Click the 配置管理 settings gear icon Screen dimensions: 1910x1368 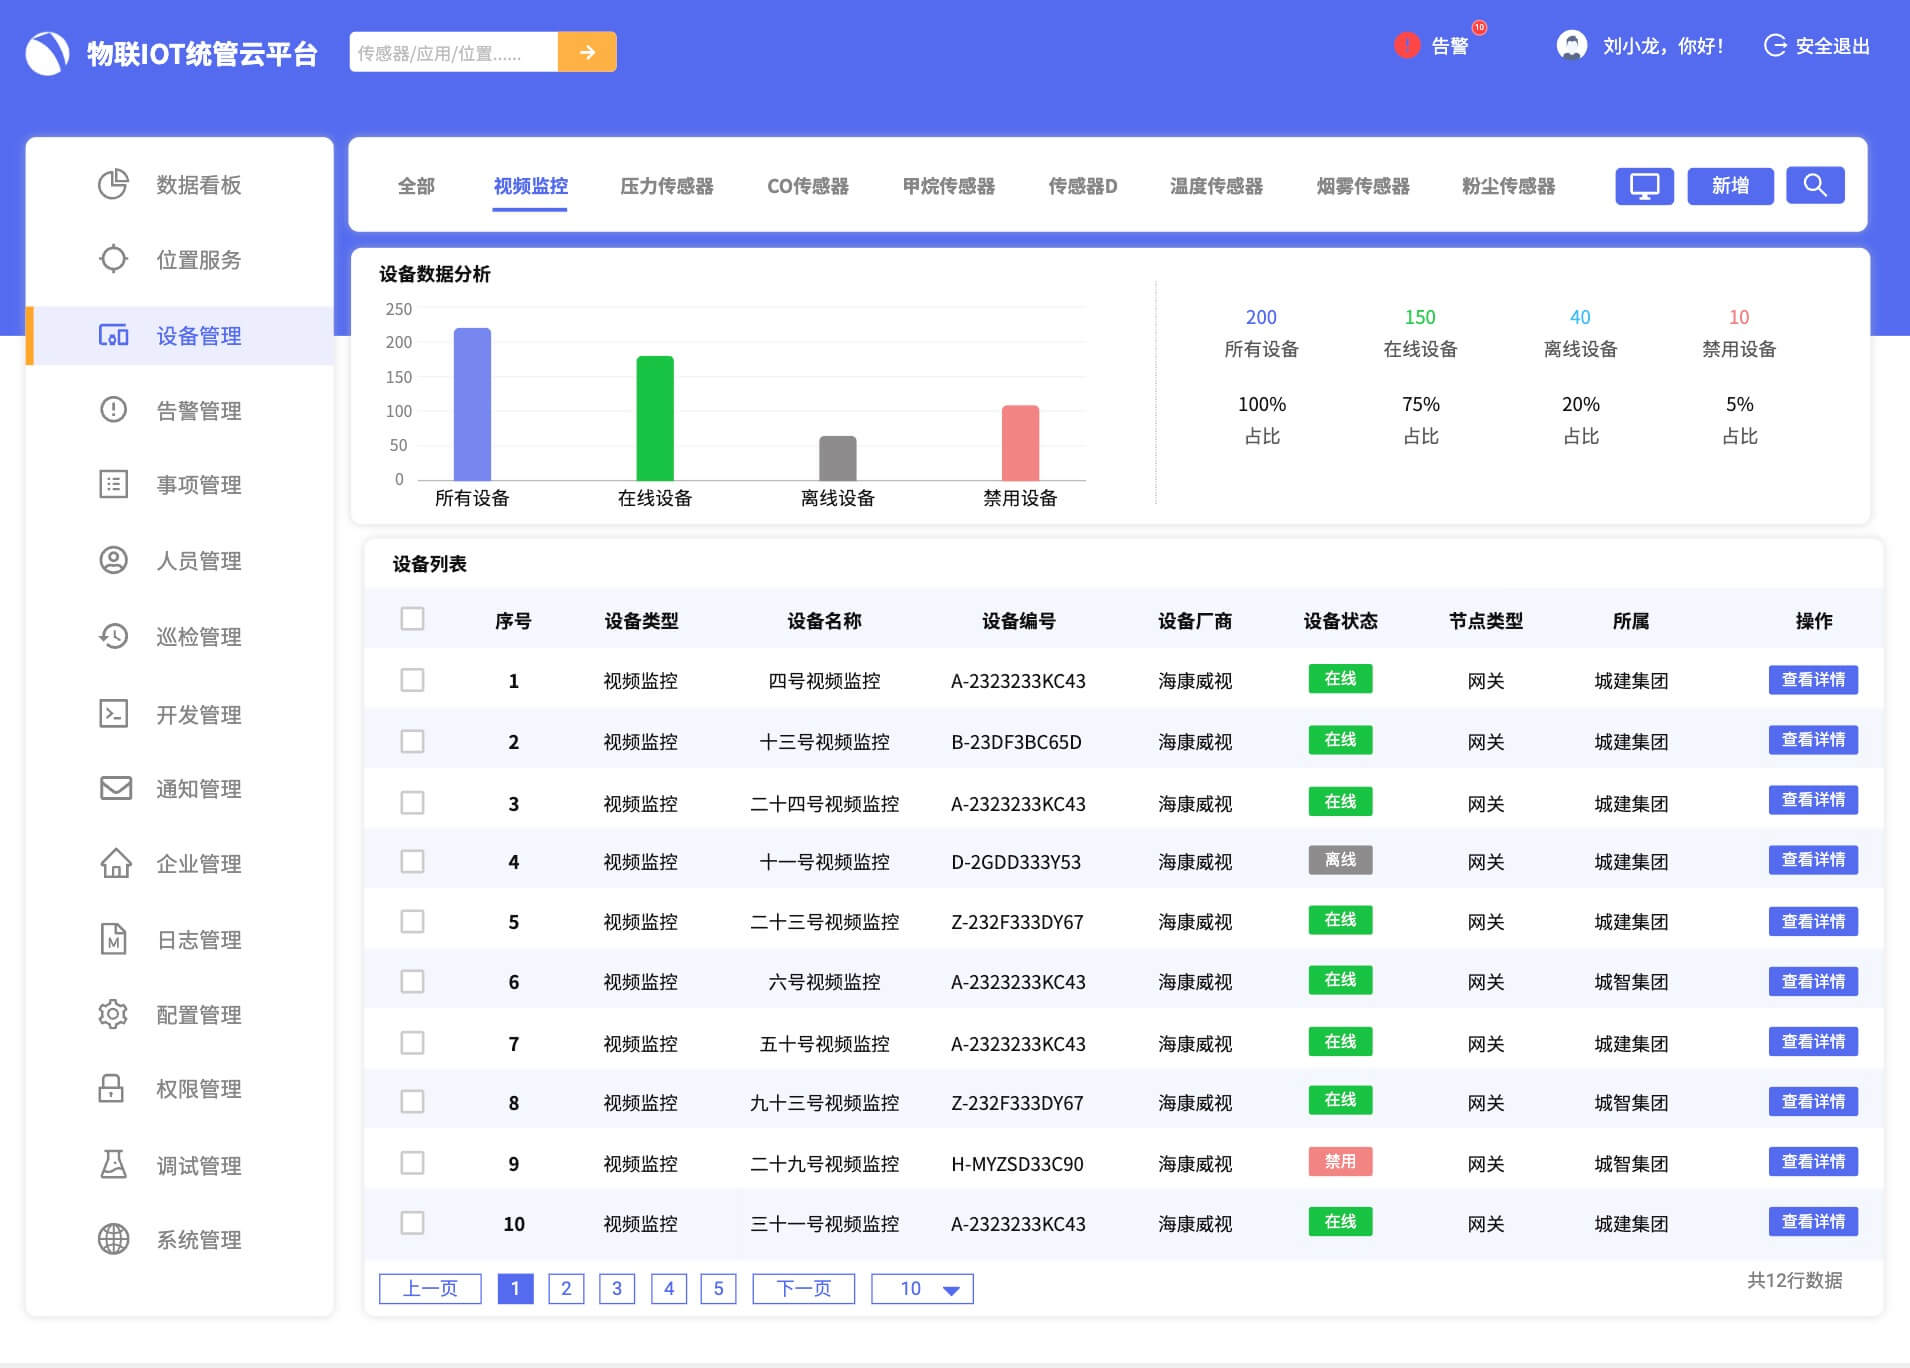(x=113, y=1013)
